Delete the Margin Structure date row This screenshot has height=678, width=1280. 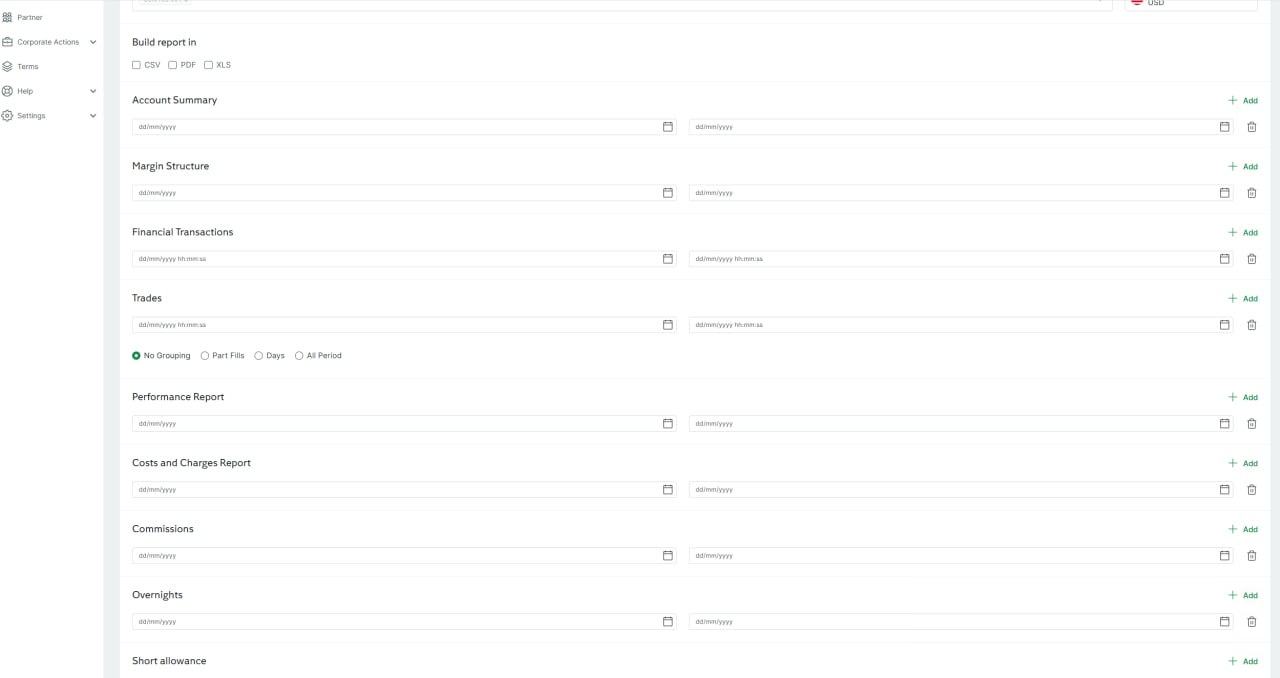pos(1251,193)
